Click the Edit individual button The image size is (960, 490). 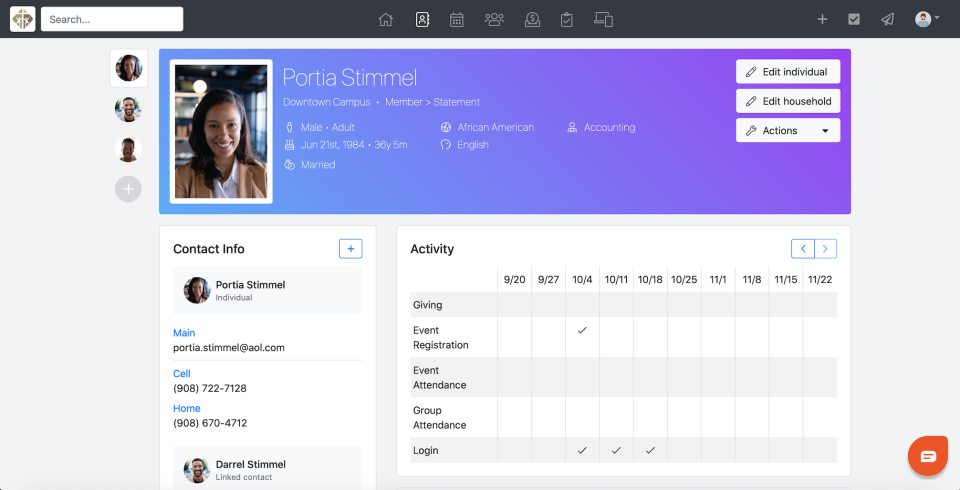click(x=788, y=72)
